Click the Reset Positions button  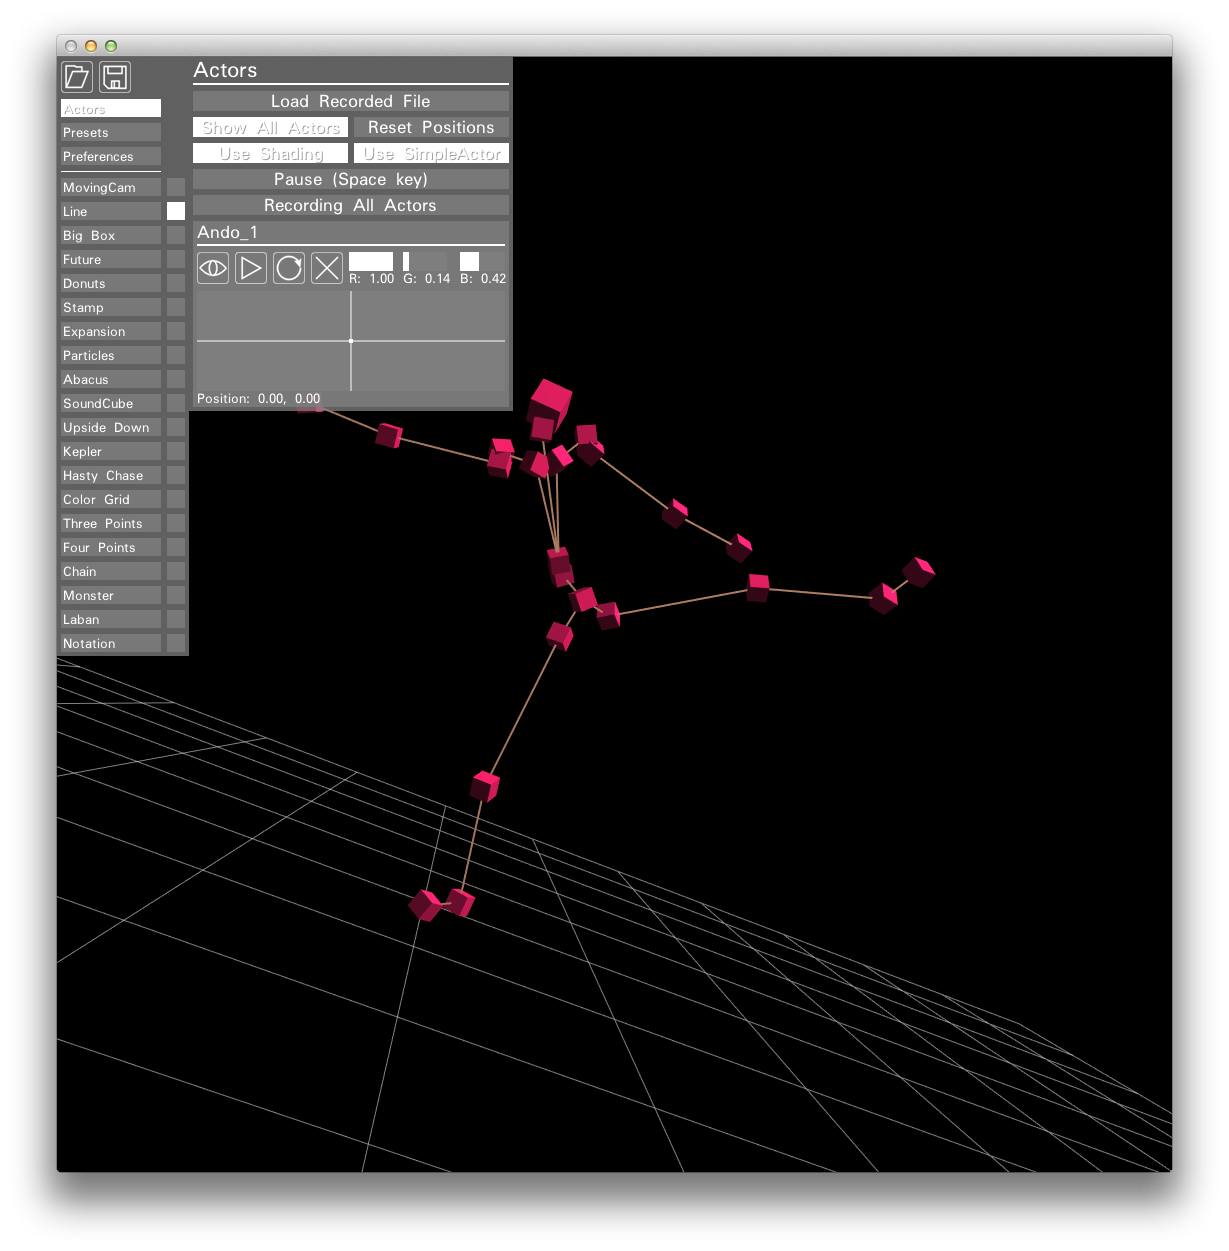[431, 128]
